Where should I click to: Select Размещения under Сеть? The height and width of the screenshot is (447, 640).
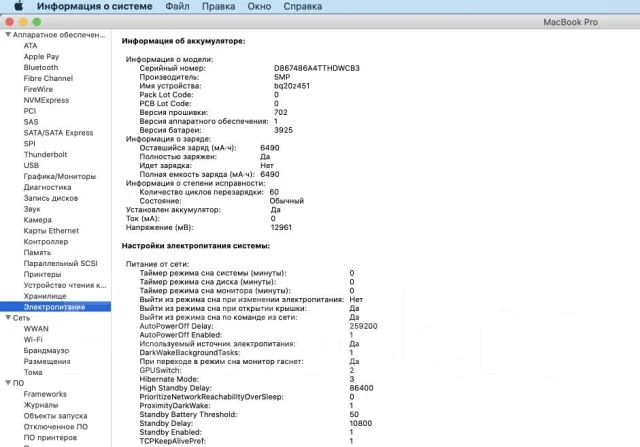coord(47,361)
